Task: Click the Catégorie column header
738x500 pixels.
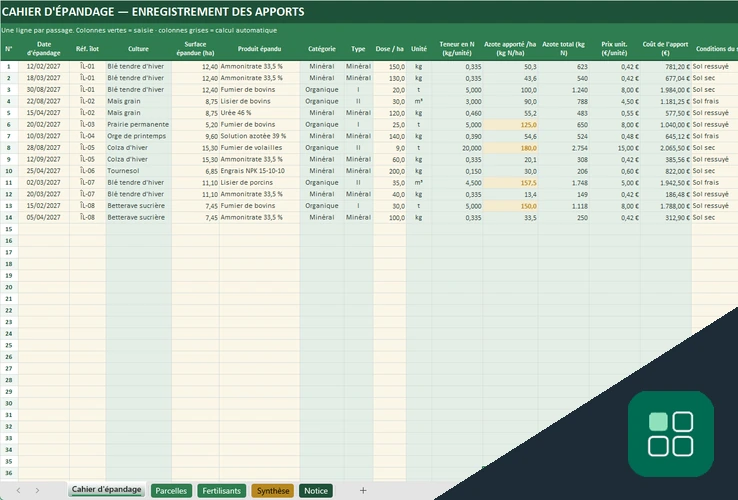Action: pos(322,48)
